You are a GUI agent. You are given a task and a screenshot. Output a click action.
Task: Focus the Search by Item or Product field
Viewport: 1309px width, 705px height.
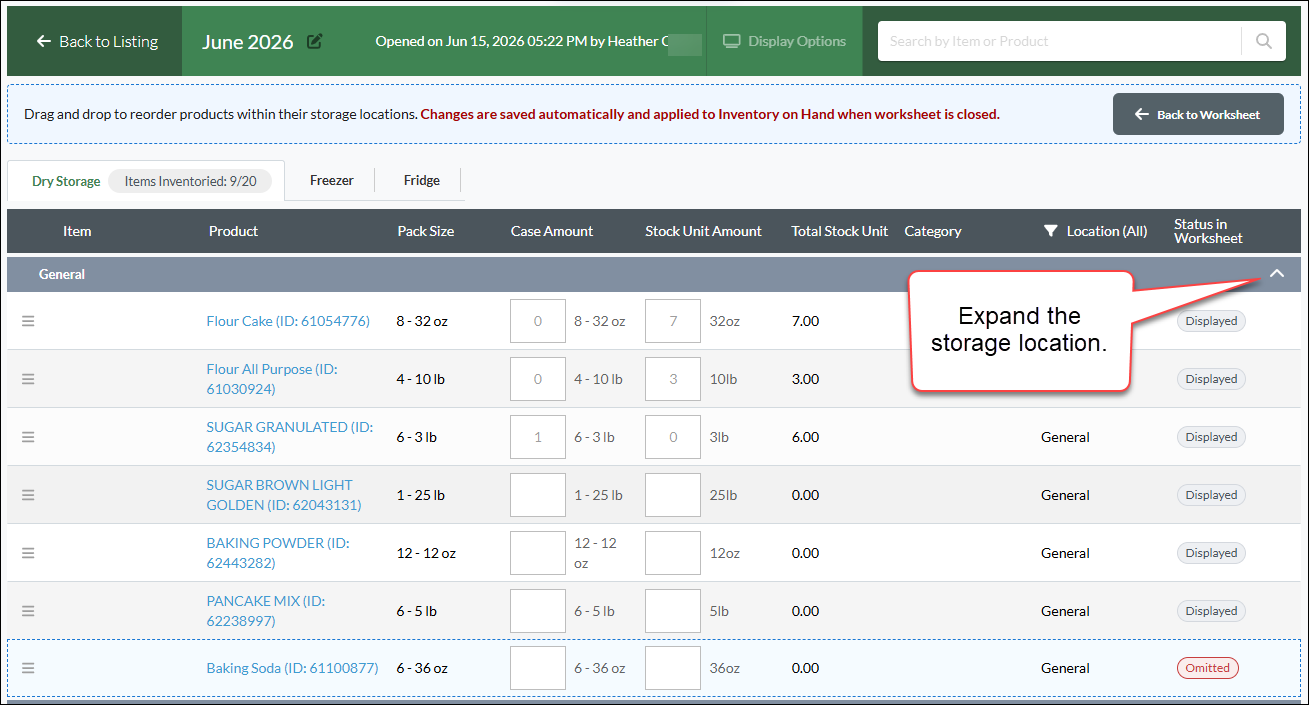pos(1060,41)
